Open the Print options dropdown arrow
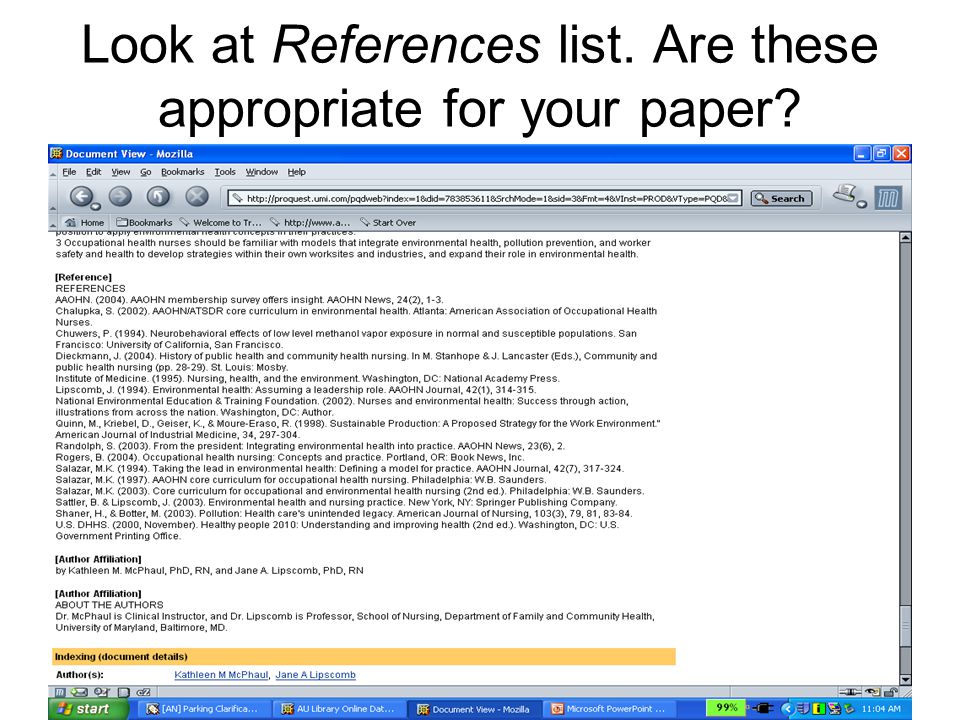This screenshot has height=720, width=960. (861, 204)
